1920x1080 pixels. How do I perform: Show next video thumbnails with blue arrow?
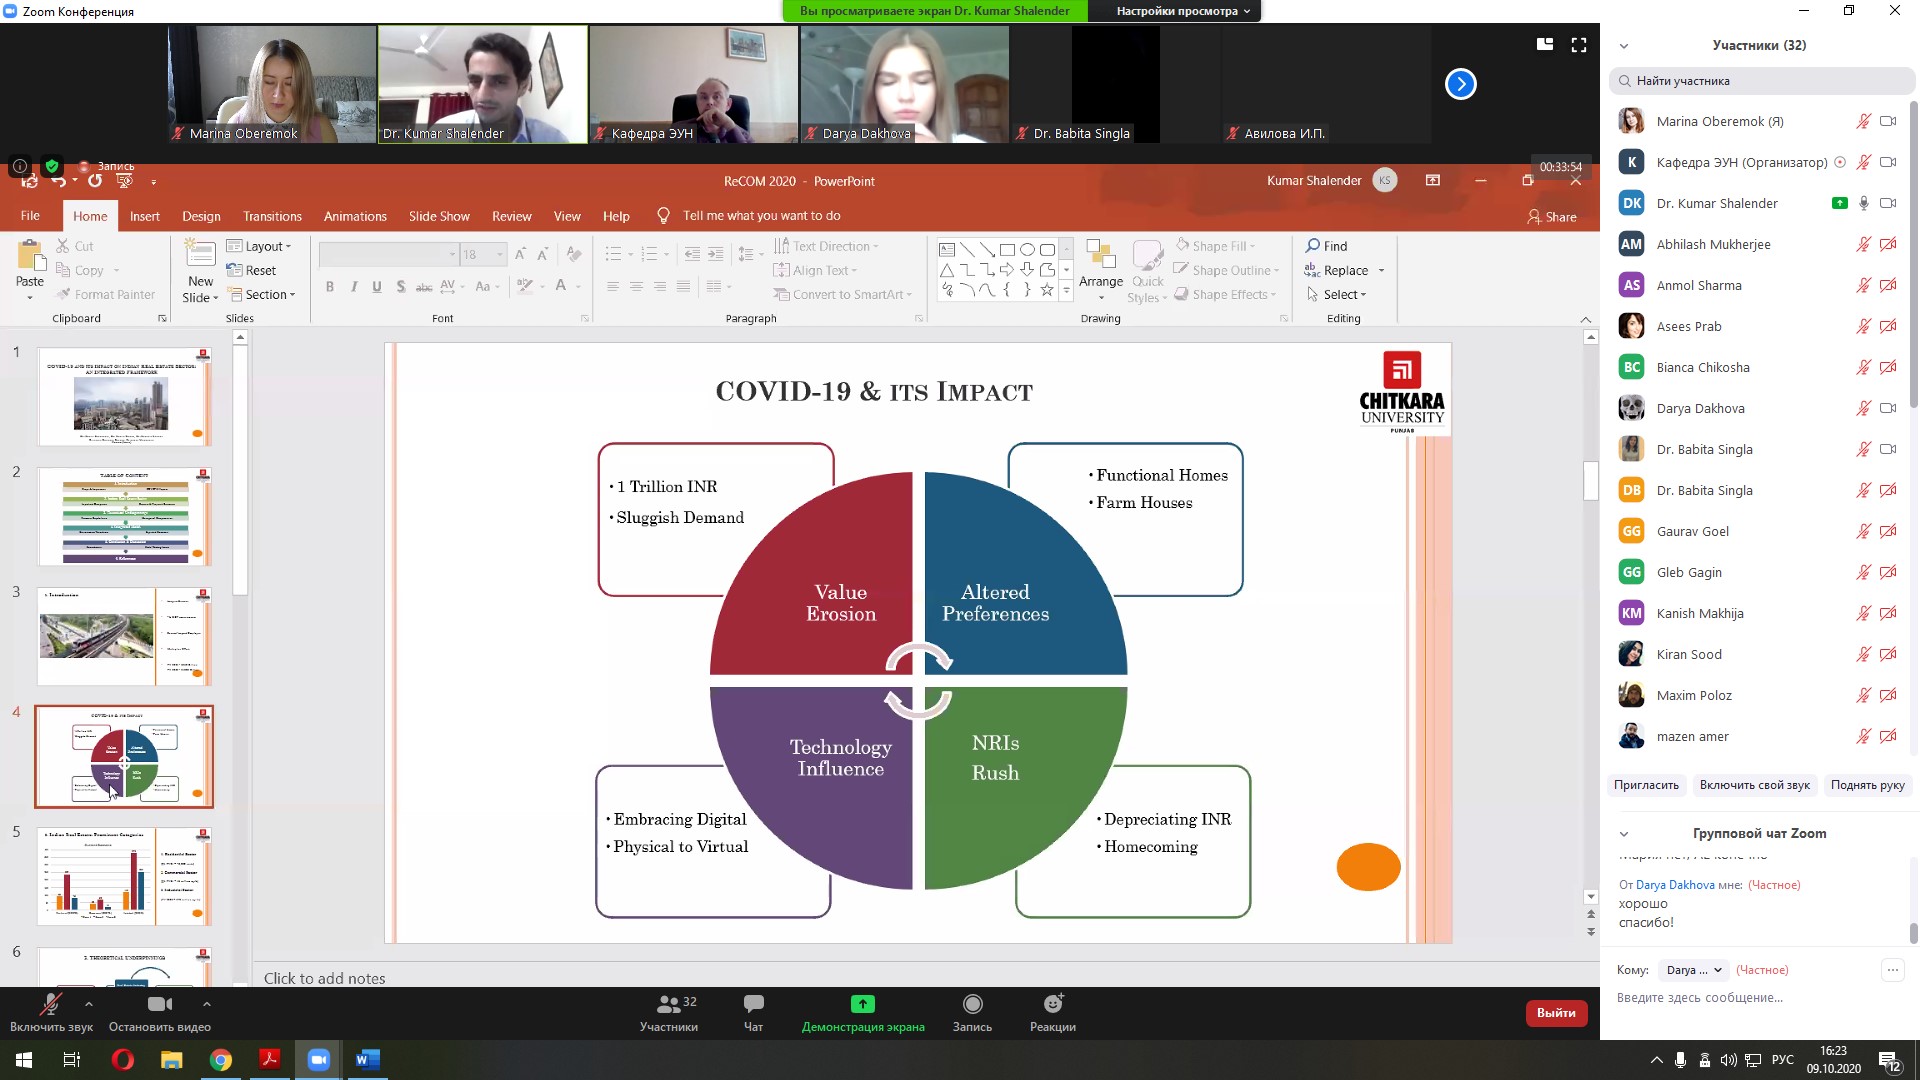click(1460, 84)
